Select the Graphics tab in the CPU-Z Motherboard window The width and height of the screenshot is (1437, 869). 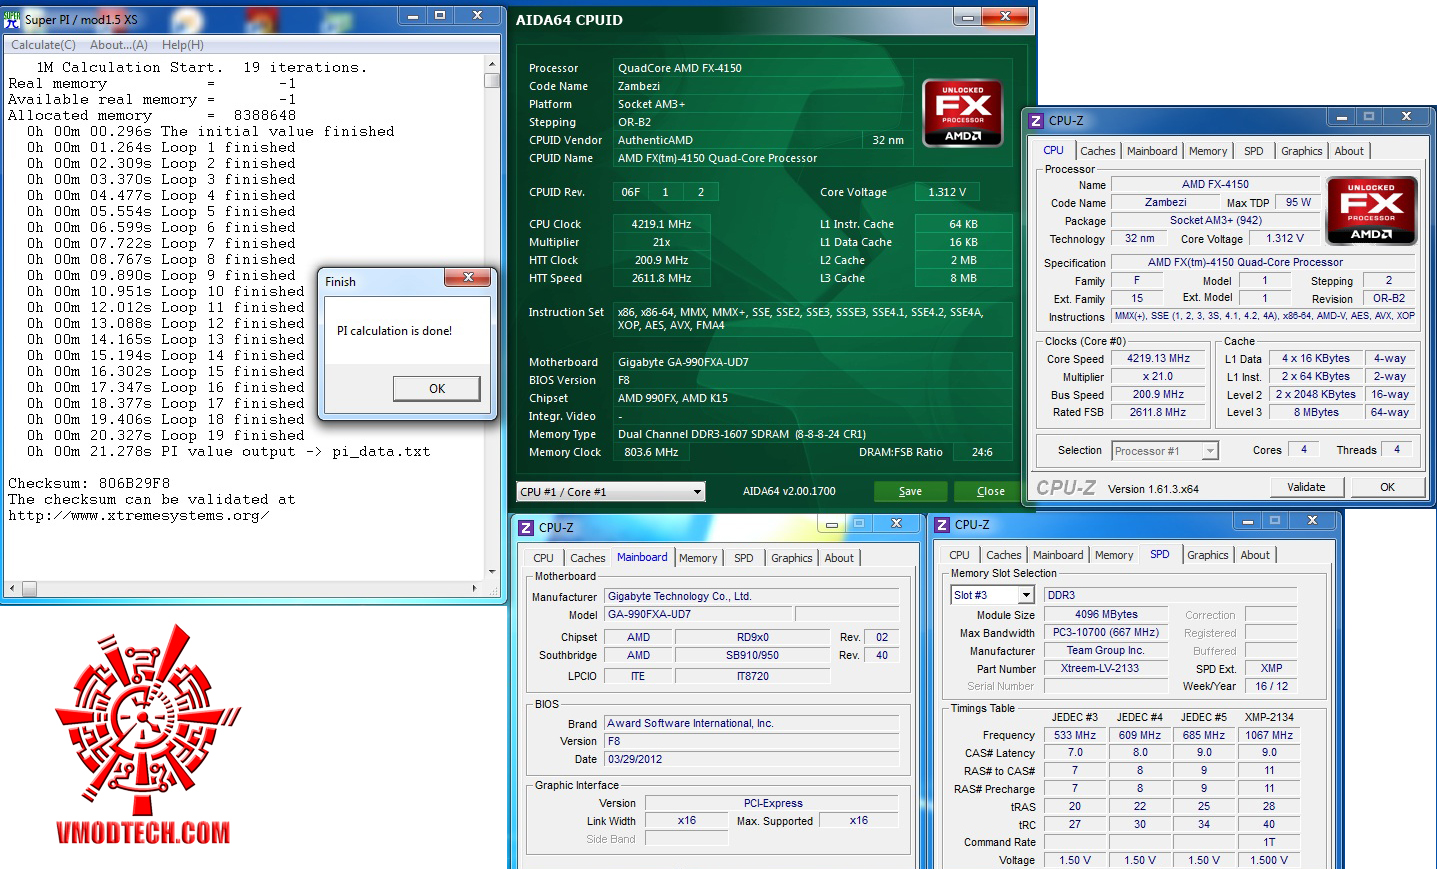point(791,558)
